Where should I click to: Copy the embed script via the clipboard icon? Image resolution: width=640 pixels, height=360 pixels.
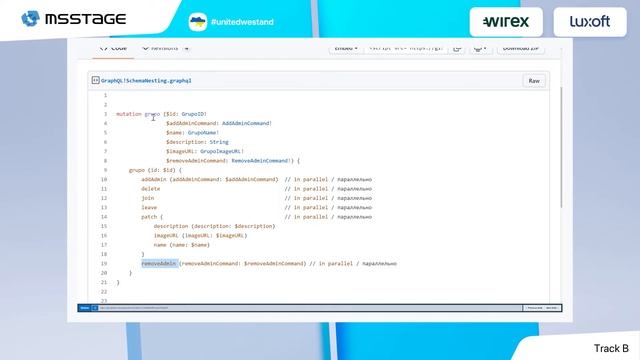click(x=457, y=48)
